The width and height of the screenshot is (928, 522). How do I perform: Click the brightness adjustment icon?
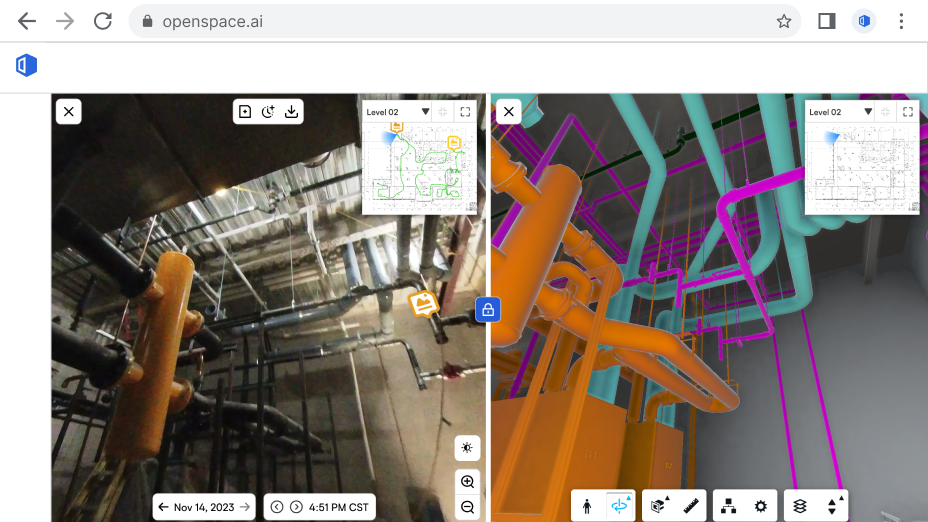tap(467, 447)
